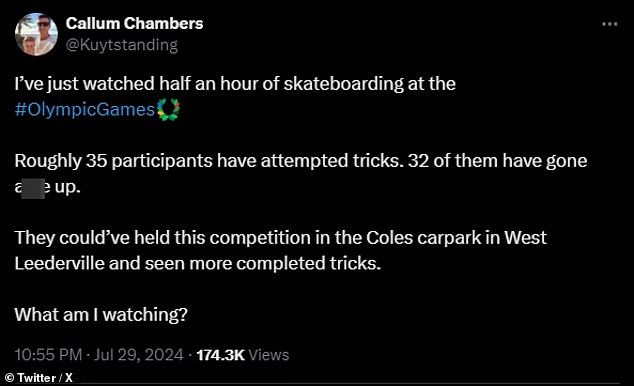Follow the #OlympicGames hashtag
The image size is (634, 386).
[85, 110]
